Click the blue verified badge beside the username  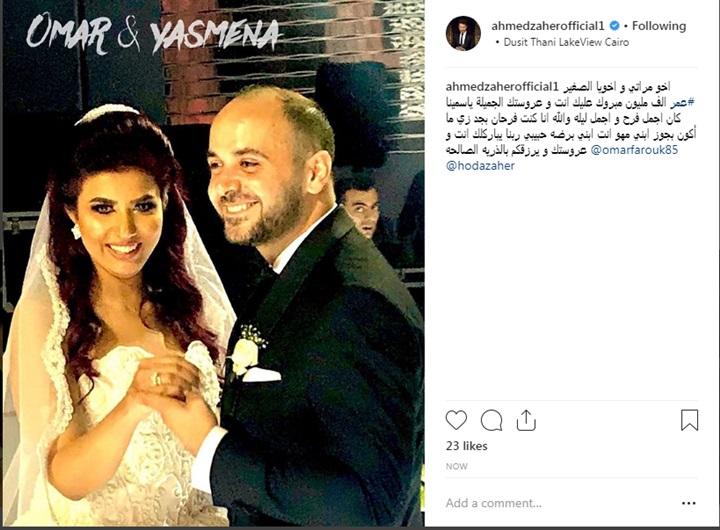614,26
